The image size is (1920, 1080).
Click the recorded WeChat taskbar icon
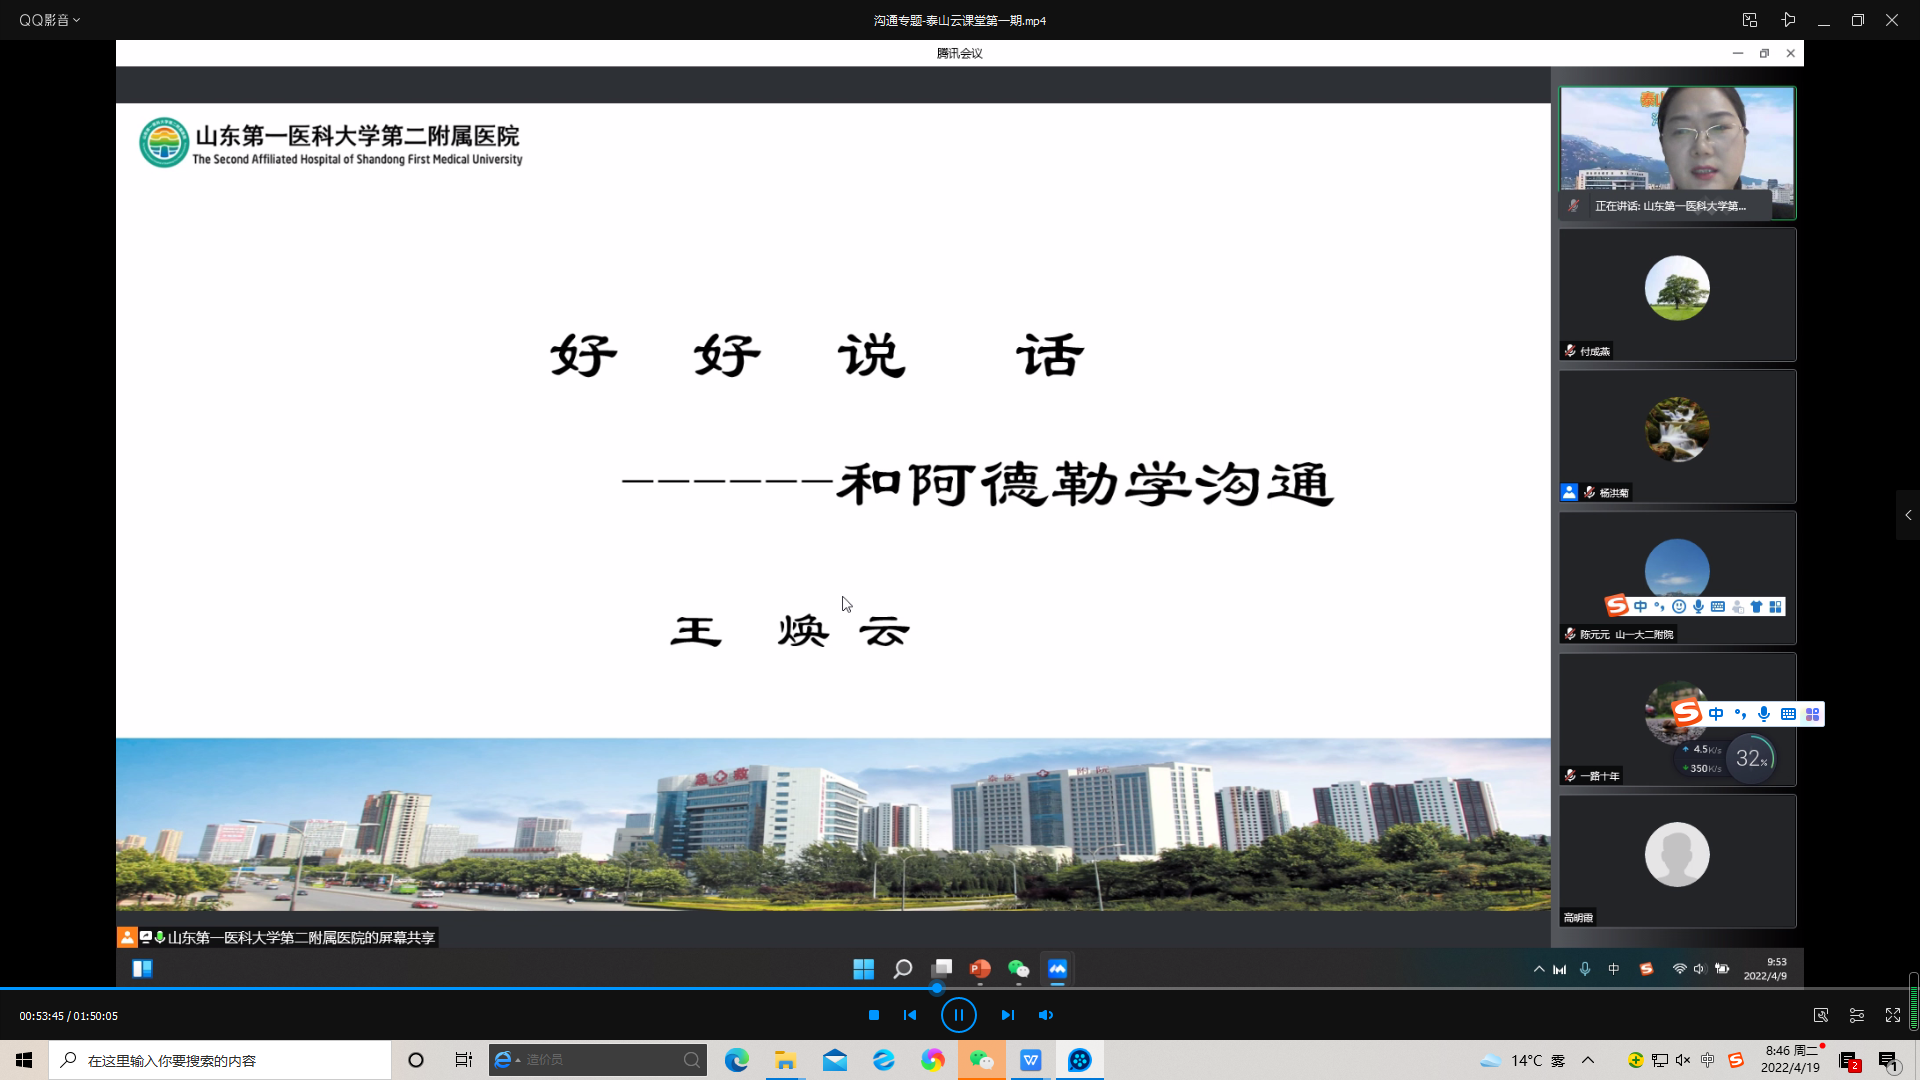[x=1019, y=969]
